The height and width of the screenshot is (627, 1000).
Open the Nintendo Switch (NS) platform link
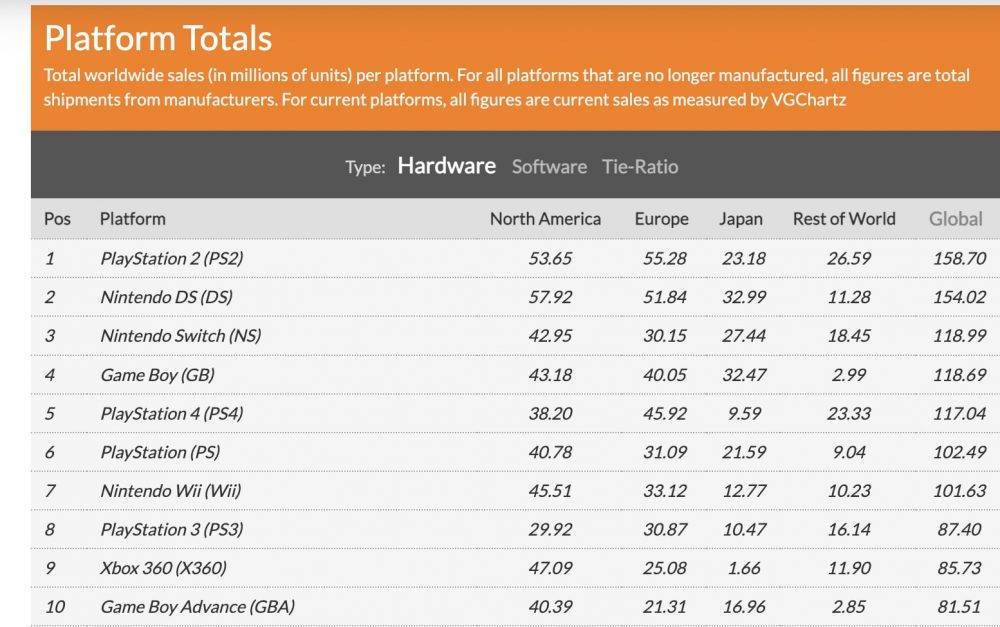click(x=180, y=336)
